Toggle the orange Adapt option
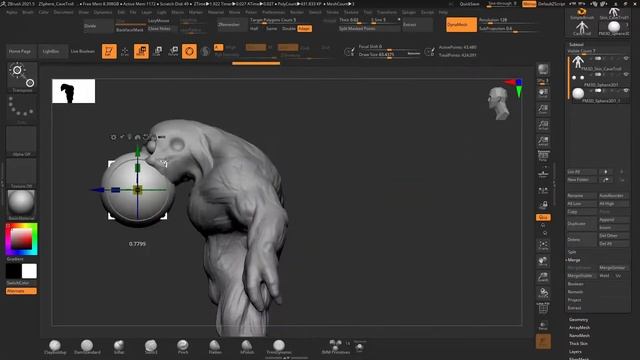The image size is (640, 360). coord(304,29)
